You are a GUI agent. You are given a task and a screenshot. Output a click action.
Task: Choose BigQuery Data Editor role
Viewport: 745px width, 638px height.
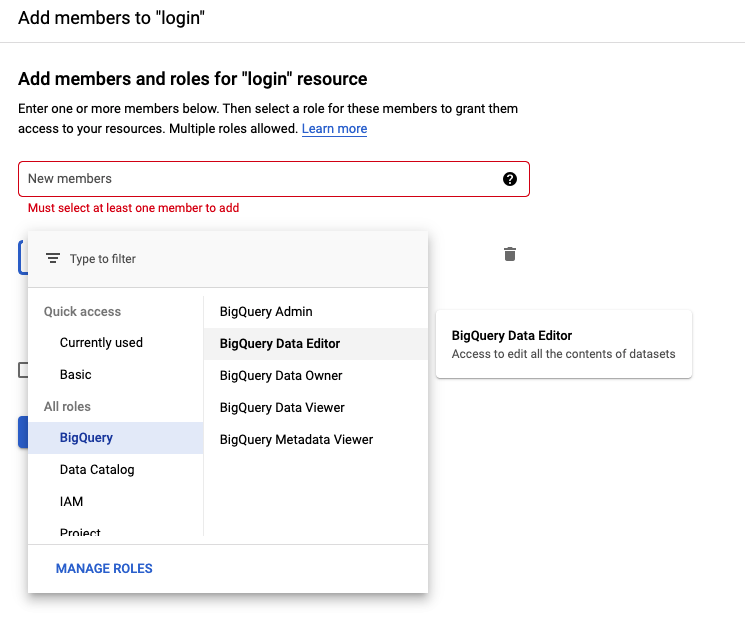tap(315, 343)
